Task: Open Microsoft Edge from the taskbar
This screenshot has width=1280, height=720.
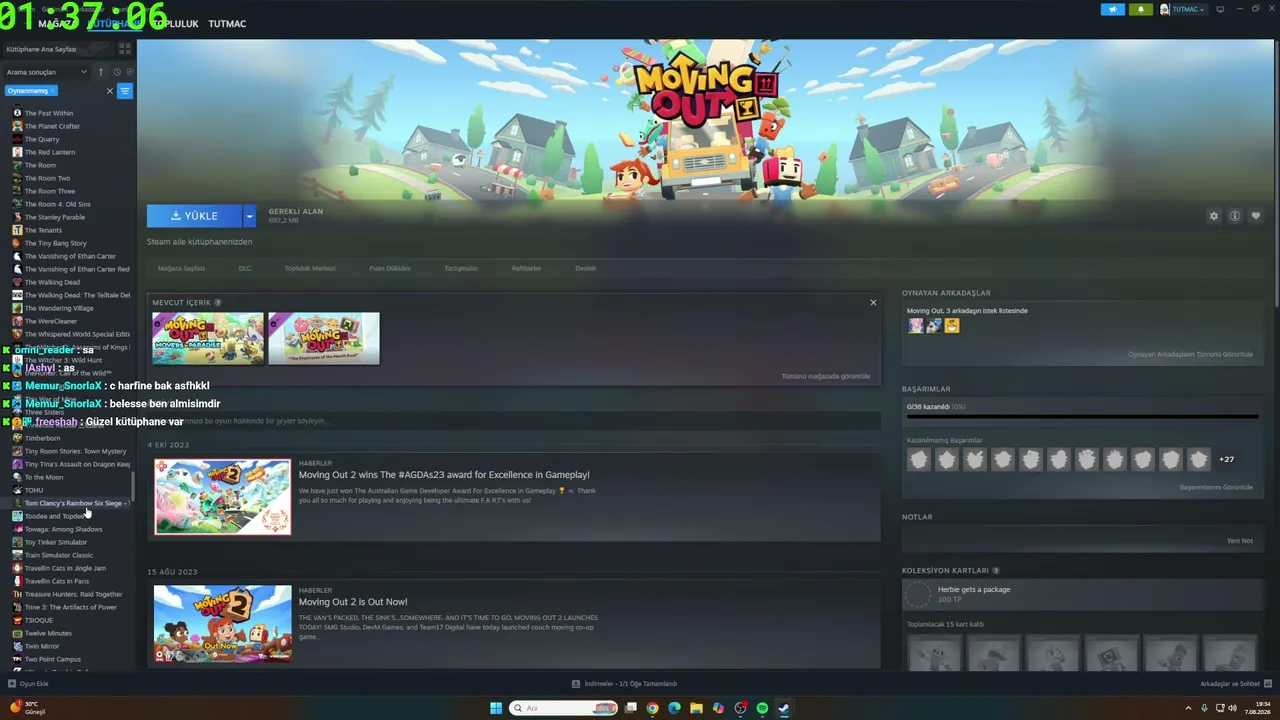Action: (674, 708)
